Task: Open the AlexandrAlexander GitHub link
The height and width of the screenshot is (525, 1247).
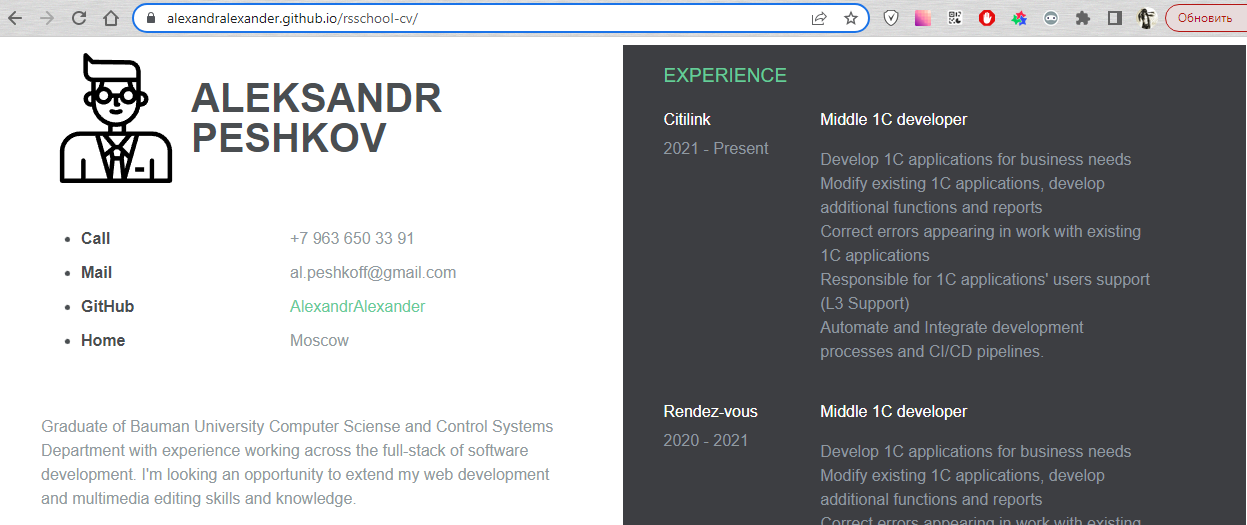Action: pyautogui.click(x=357, y=306)
